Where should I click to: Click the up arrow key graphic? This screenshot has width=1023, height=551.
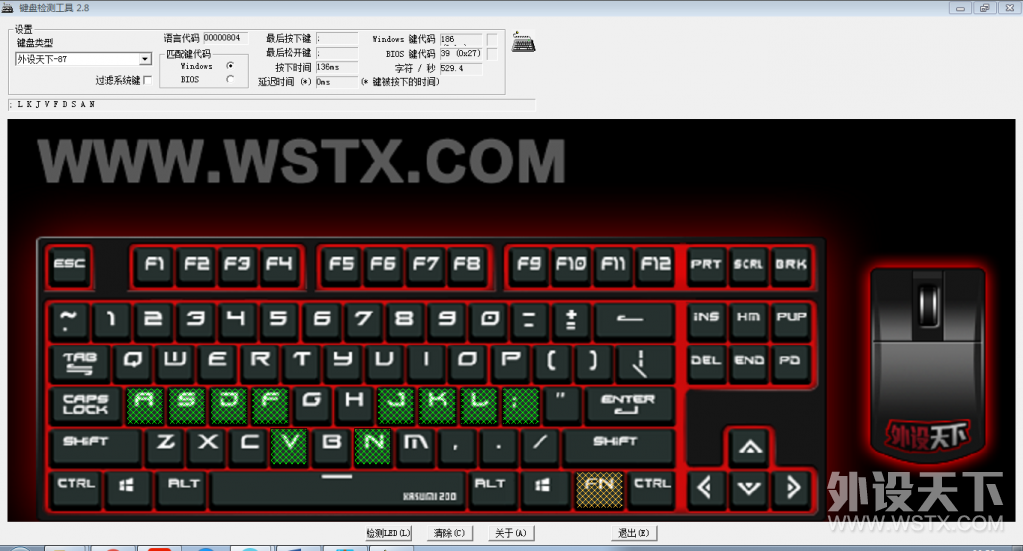click(750, 447)
